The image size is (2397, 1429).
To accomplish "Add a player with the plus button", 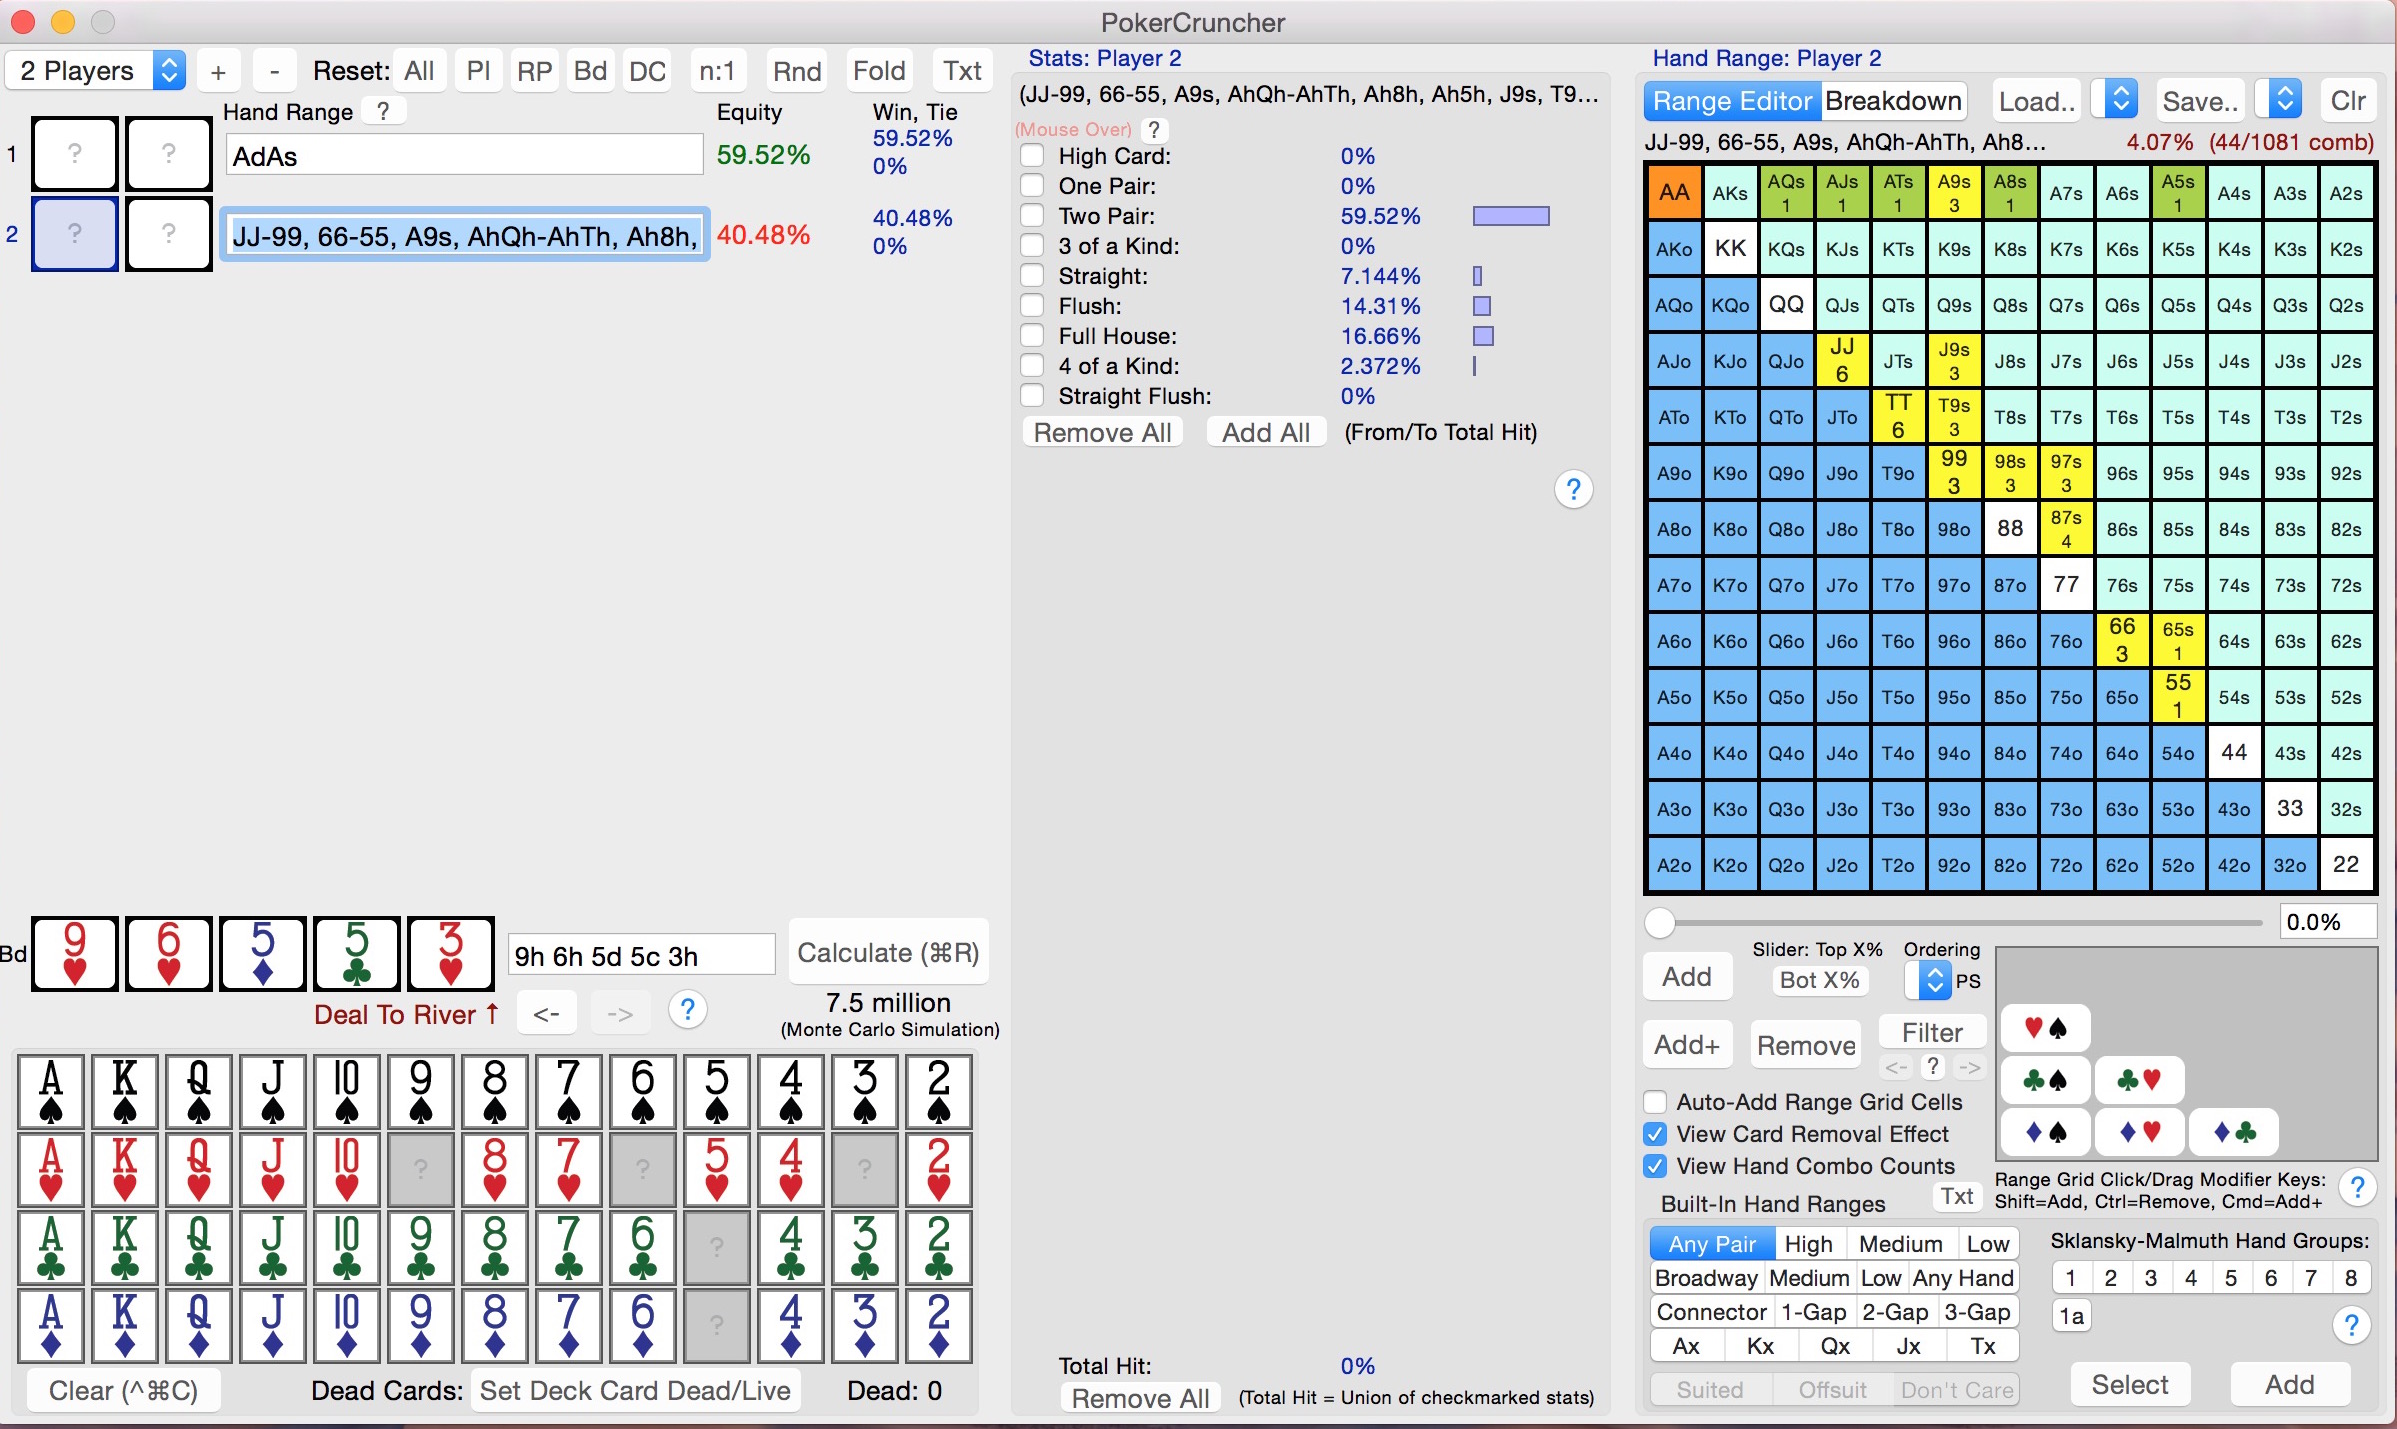I will pyautogui.click(x=218, y=71).
